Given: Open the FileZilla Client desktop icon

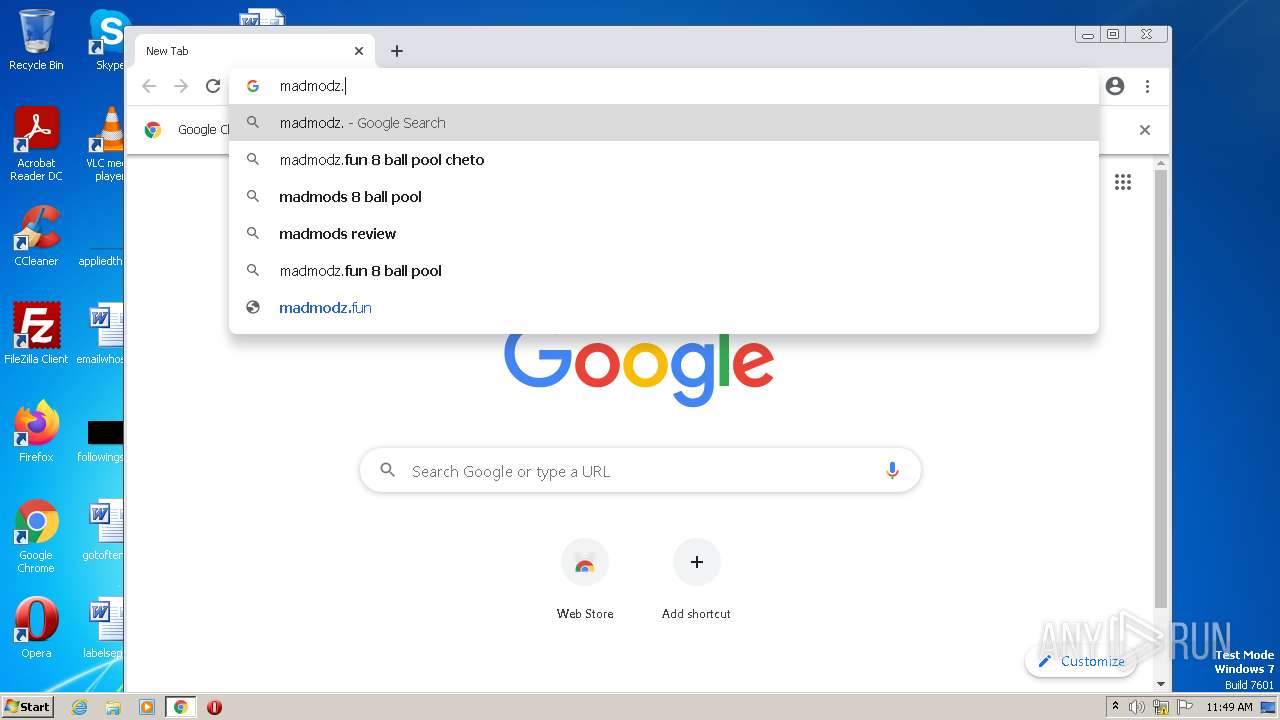Looking at the screenshot, I should (x=36, y=334).
